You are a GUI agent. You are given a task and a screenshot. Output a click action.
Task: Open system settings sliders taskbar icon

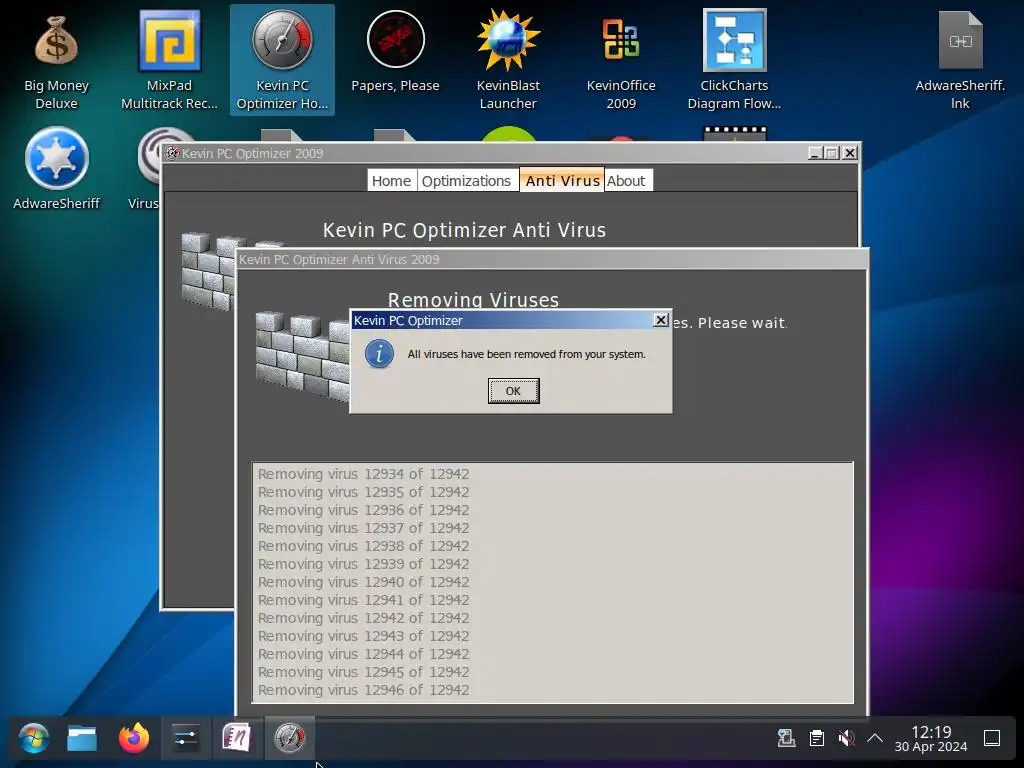[185, 739]
